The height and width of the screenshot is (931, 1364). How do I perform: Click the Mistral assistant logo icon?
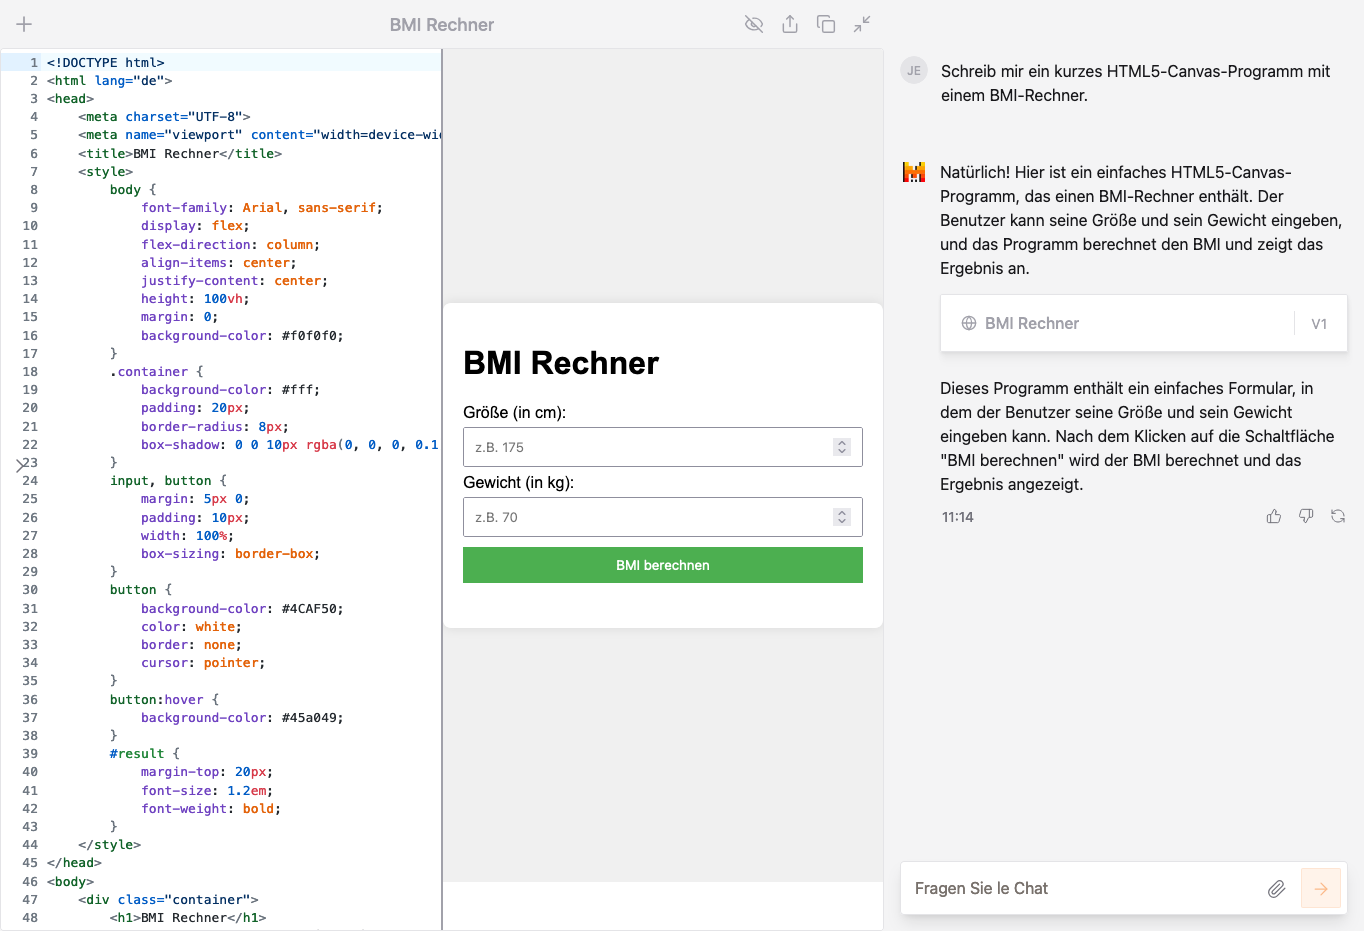point(914,172)
